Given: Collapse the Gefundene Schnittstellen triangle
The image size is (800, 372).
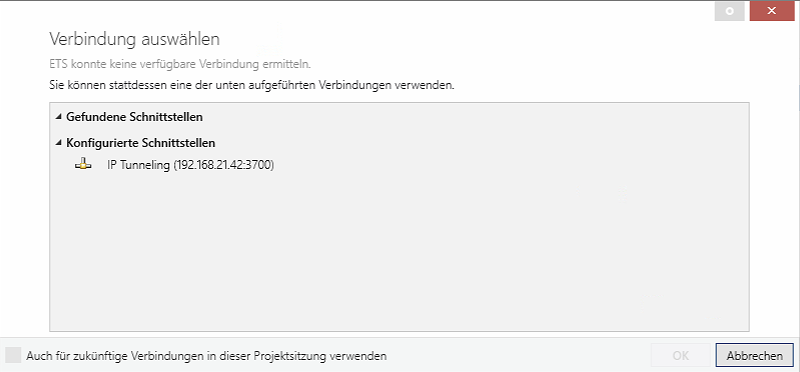Looking at the screenshot, I should tap(59, 117).
